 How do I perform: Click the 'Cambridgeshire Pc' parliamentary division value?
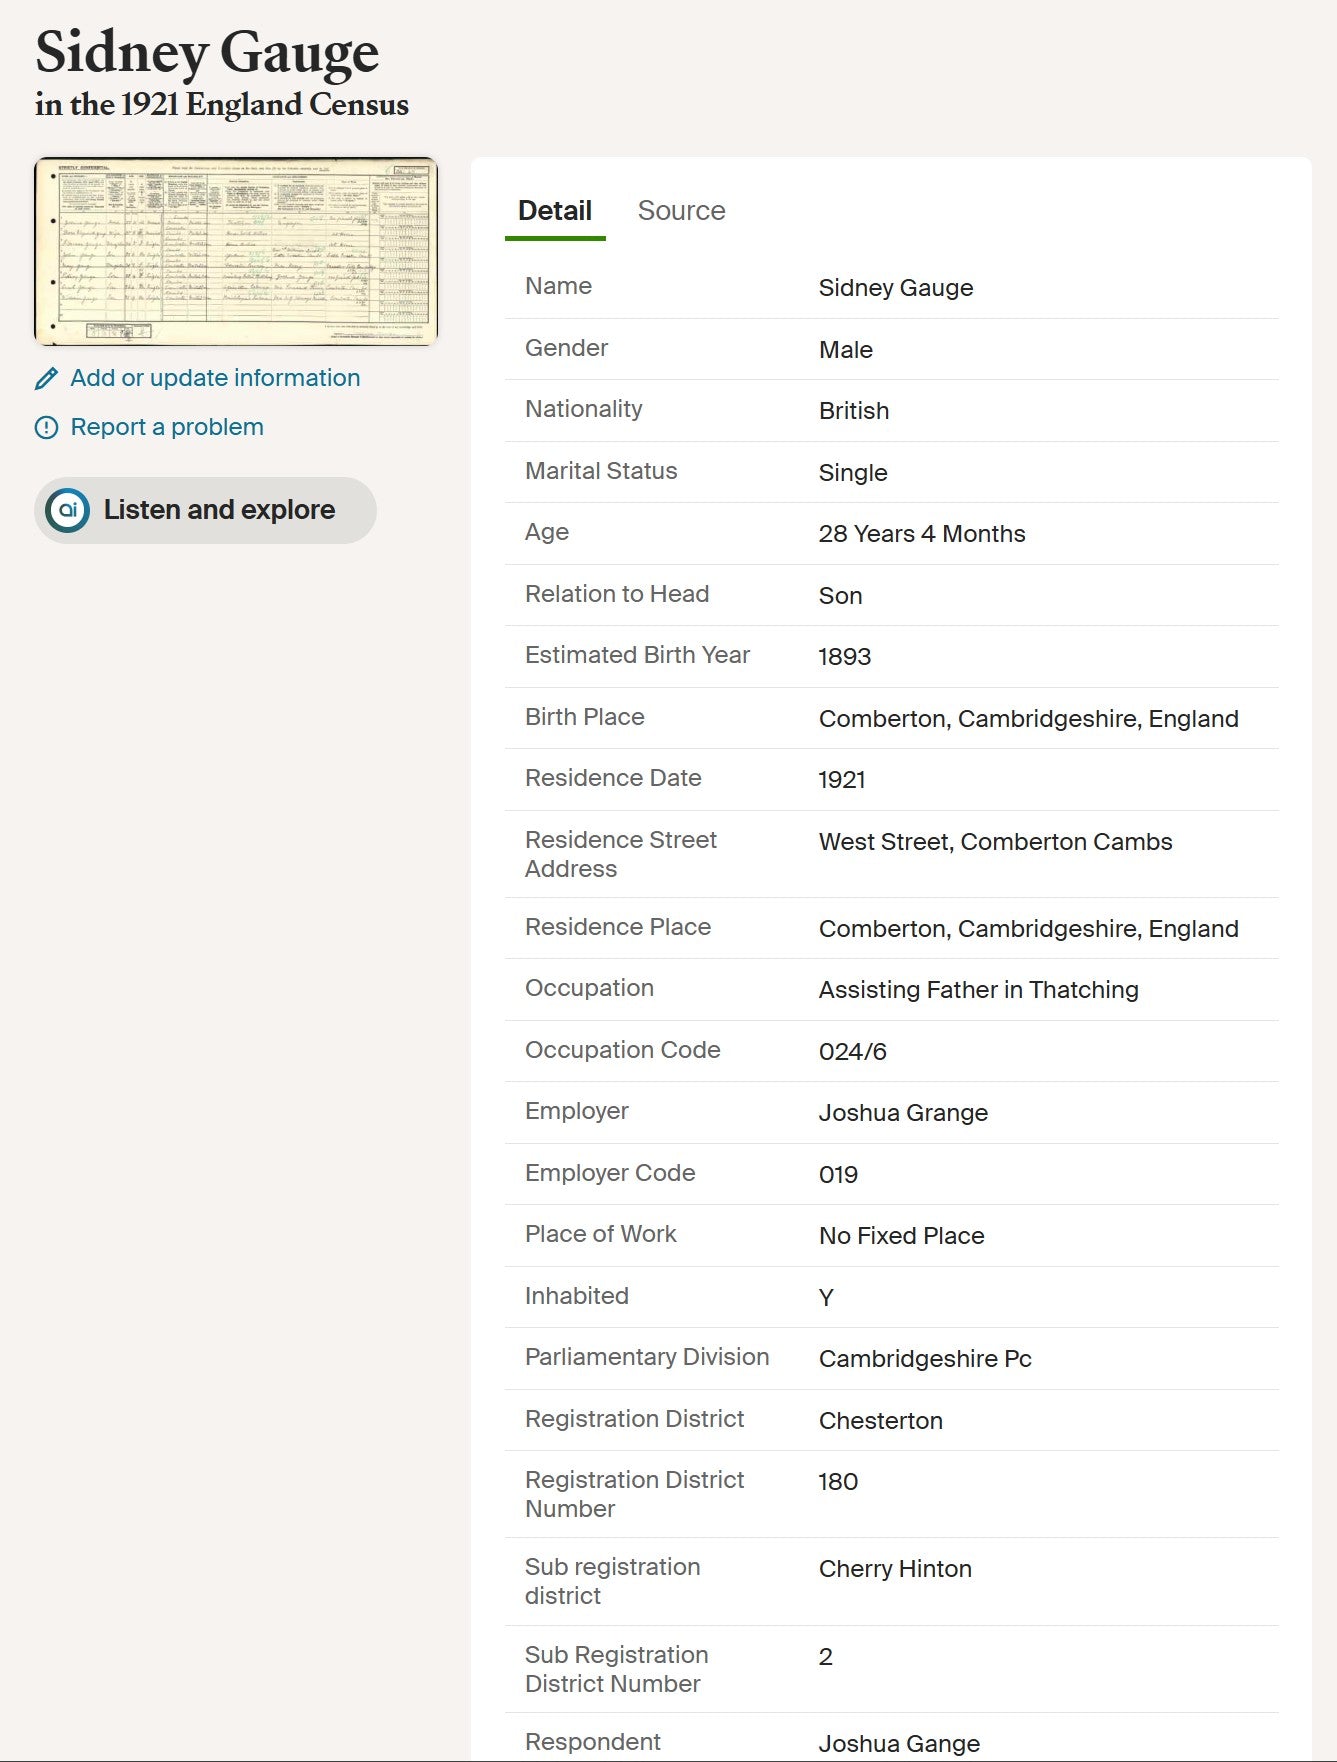coord(924,1359)
